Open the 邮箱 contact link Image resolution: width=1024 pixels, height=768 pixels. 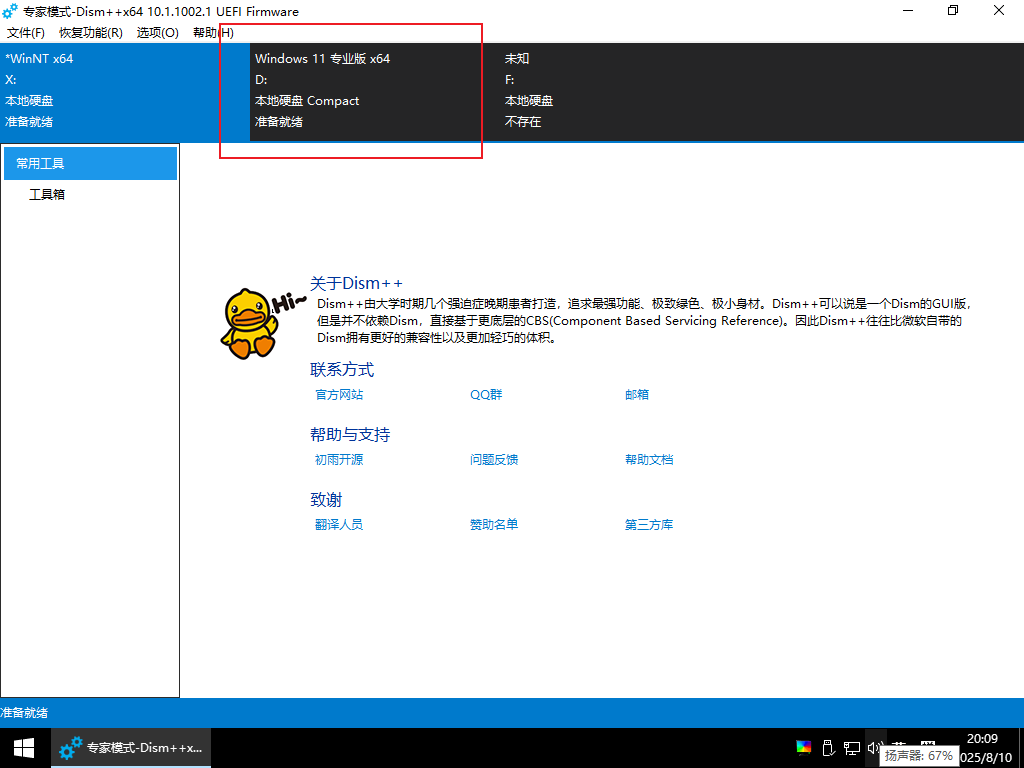[x=637, y=394]
